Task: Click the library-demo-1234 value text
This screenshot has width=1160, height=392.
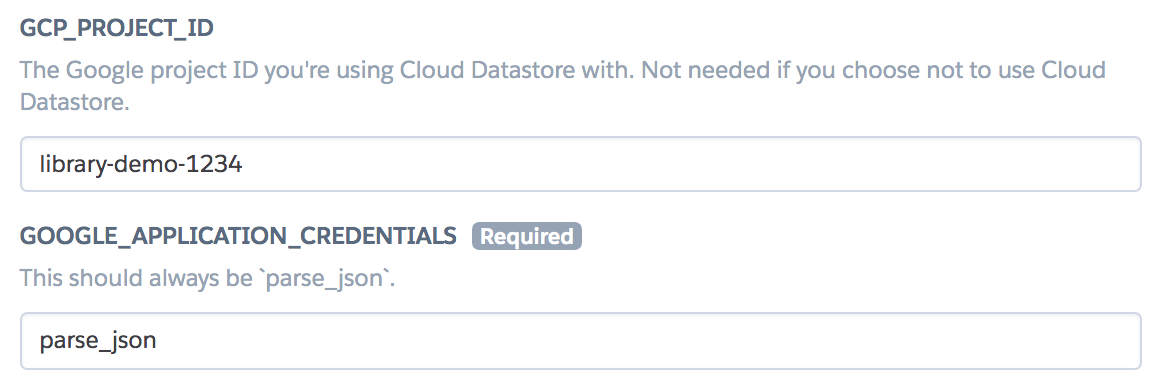Action: coord(141,165)
